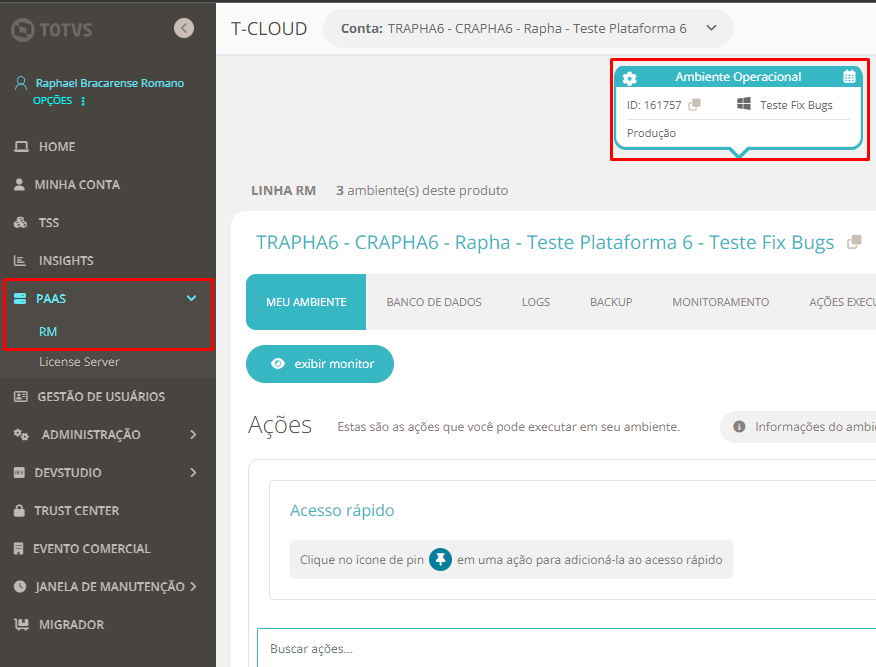This screenshot has width=876, height=667.
Task: Click the T-CLOUD title
Action: (269, 28)
